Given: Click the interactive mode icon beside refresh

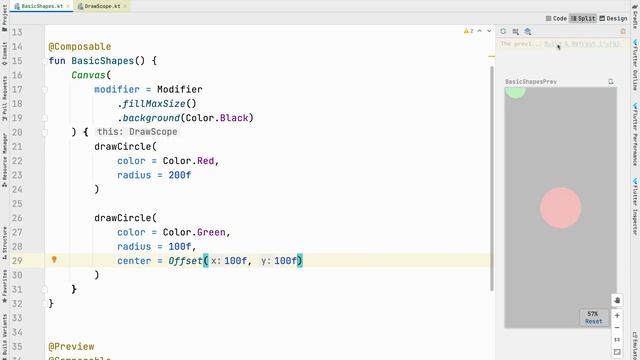Looking at the screenshot, I should coord(516,31).
